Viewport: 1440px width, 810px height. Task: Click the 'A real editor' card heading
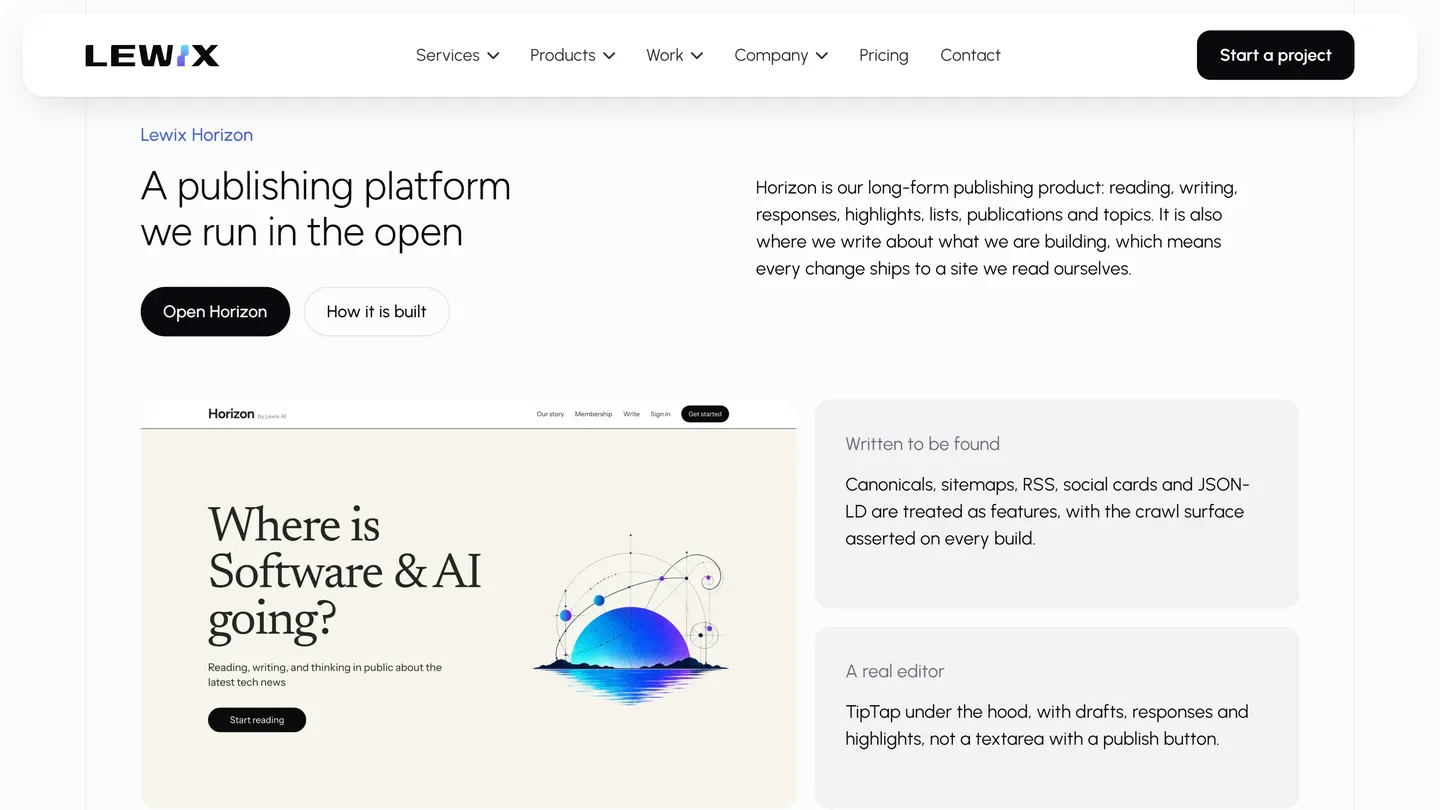[x=895, y=672]
